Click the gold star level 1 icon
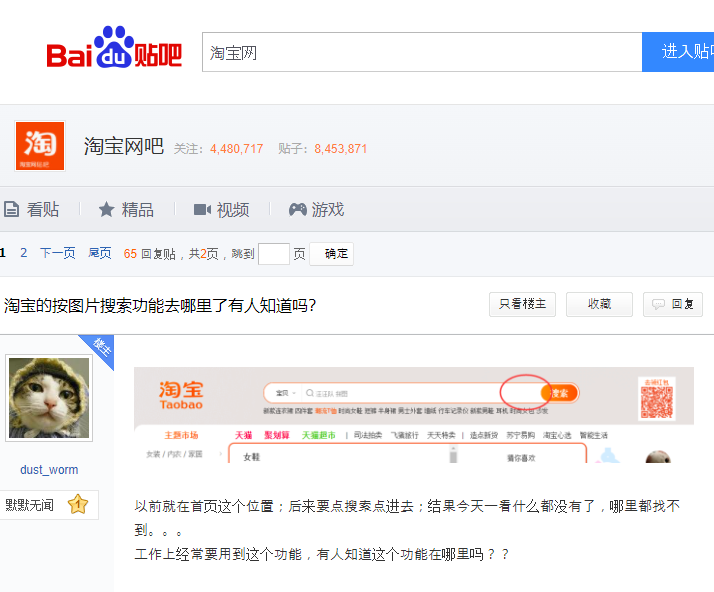 click(x=78, y=504)
